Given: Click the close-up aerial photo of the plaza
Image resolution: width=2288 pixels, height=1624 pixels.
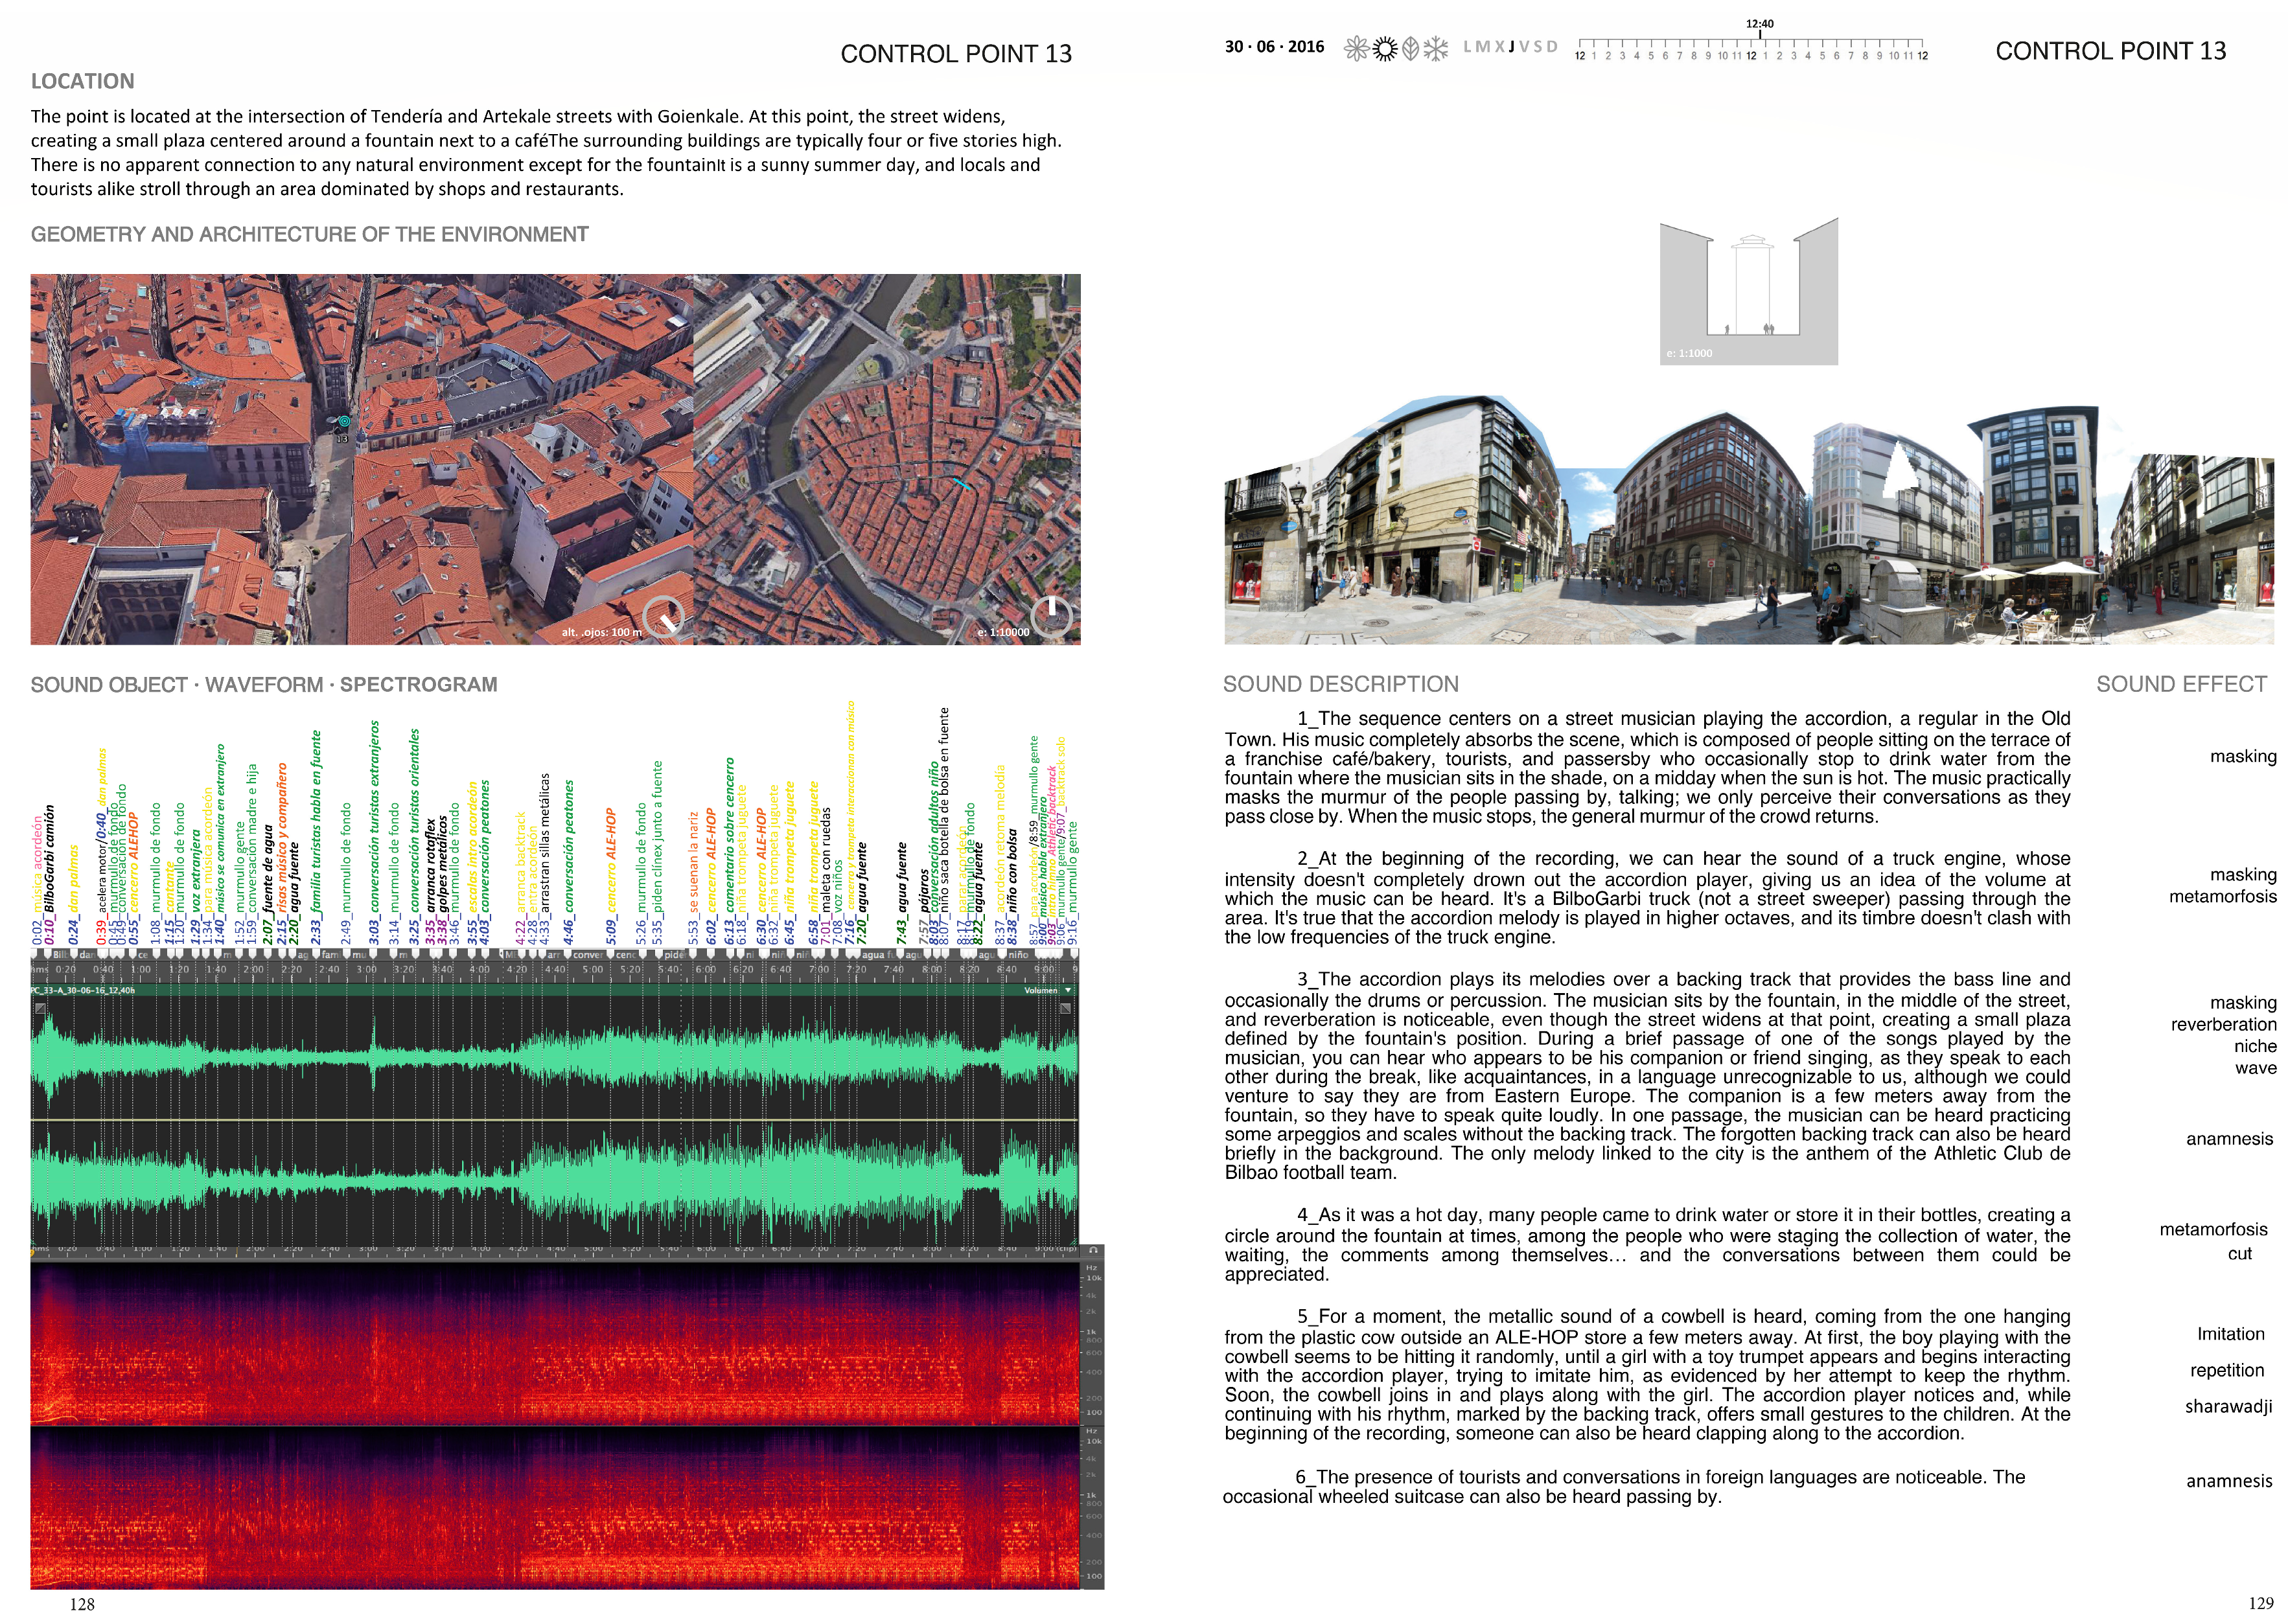Looking at the screenshot, I should [361, 459].
